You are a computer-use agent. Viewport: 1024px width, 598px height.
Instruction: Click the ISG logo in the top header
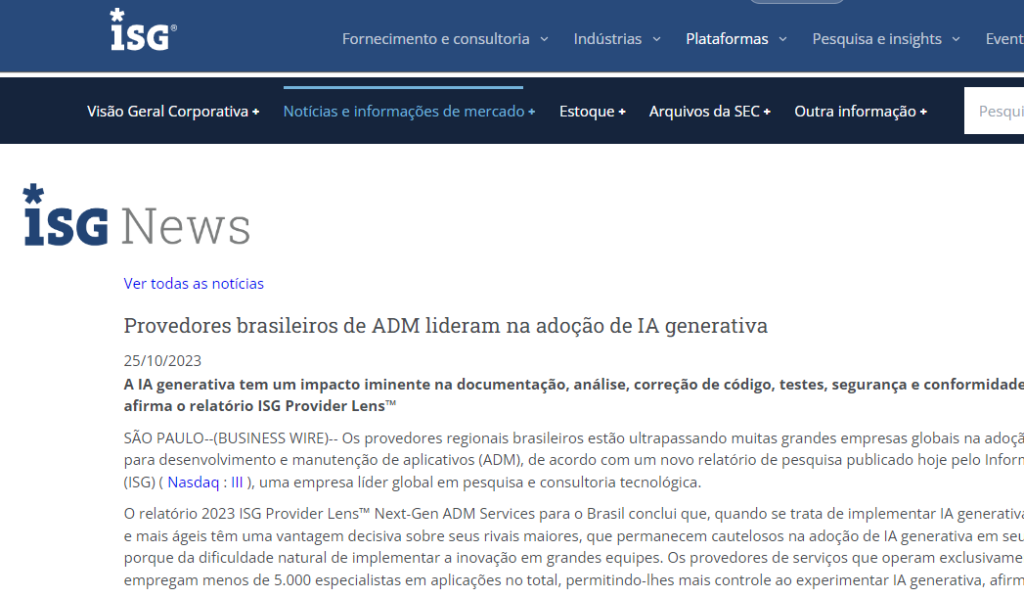coord(143,30)
